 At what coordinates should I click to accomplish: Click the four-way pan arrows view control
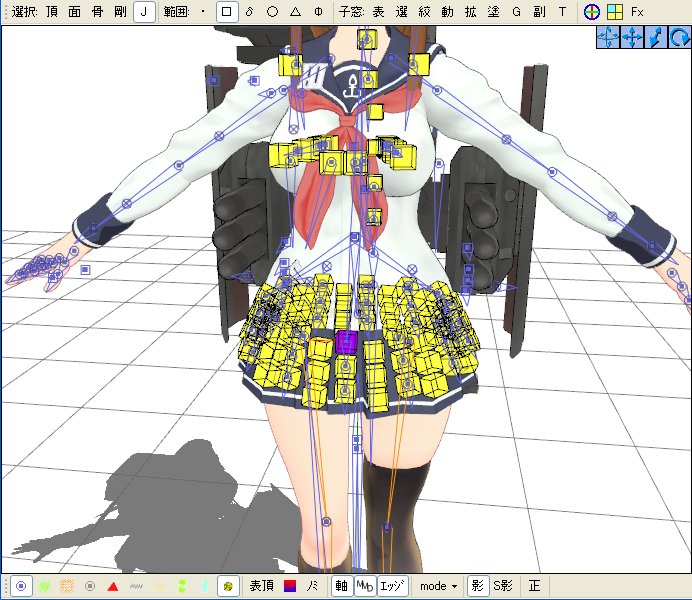pyautogui.click(x=632, y=37)
